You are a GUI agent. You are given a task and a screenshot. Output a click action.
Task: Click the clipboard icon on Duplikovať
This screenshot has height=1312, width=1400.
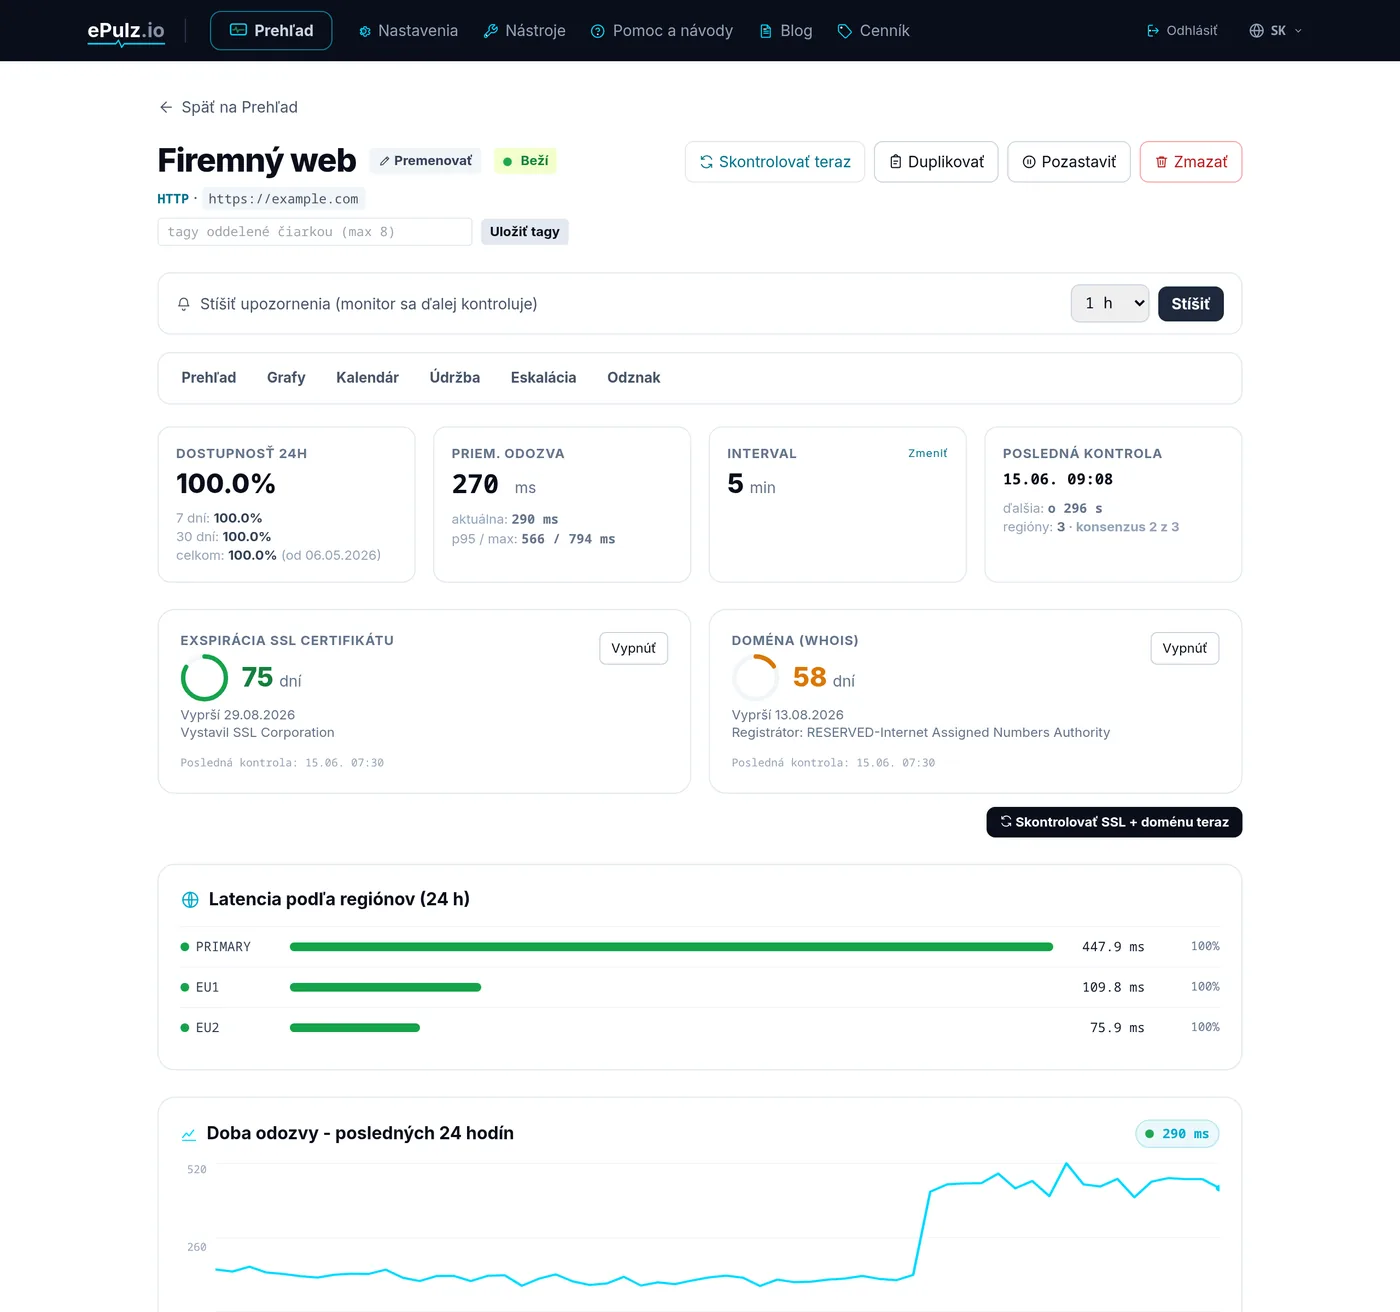point(896,162)
